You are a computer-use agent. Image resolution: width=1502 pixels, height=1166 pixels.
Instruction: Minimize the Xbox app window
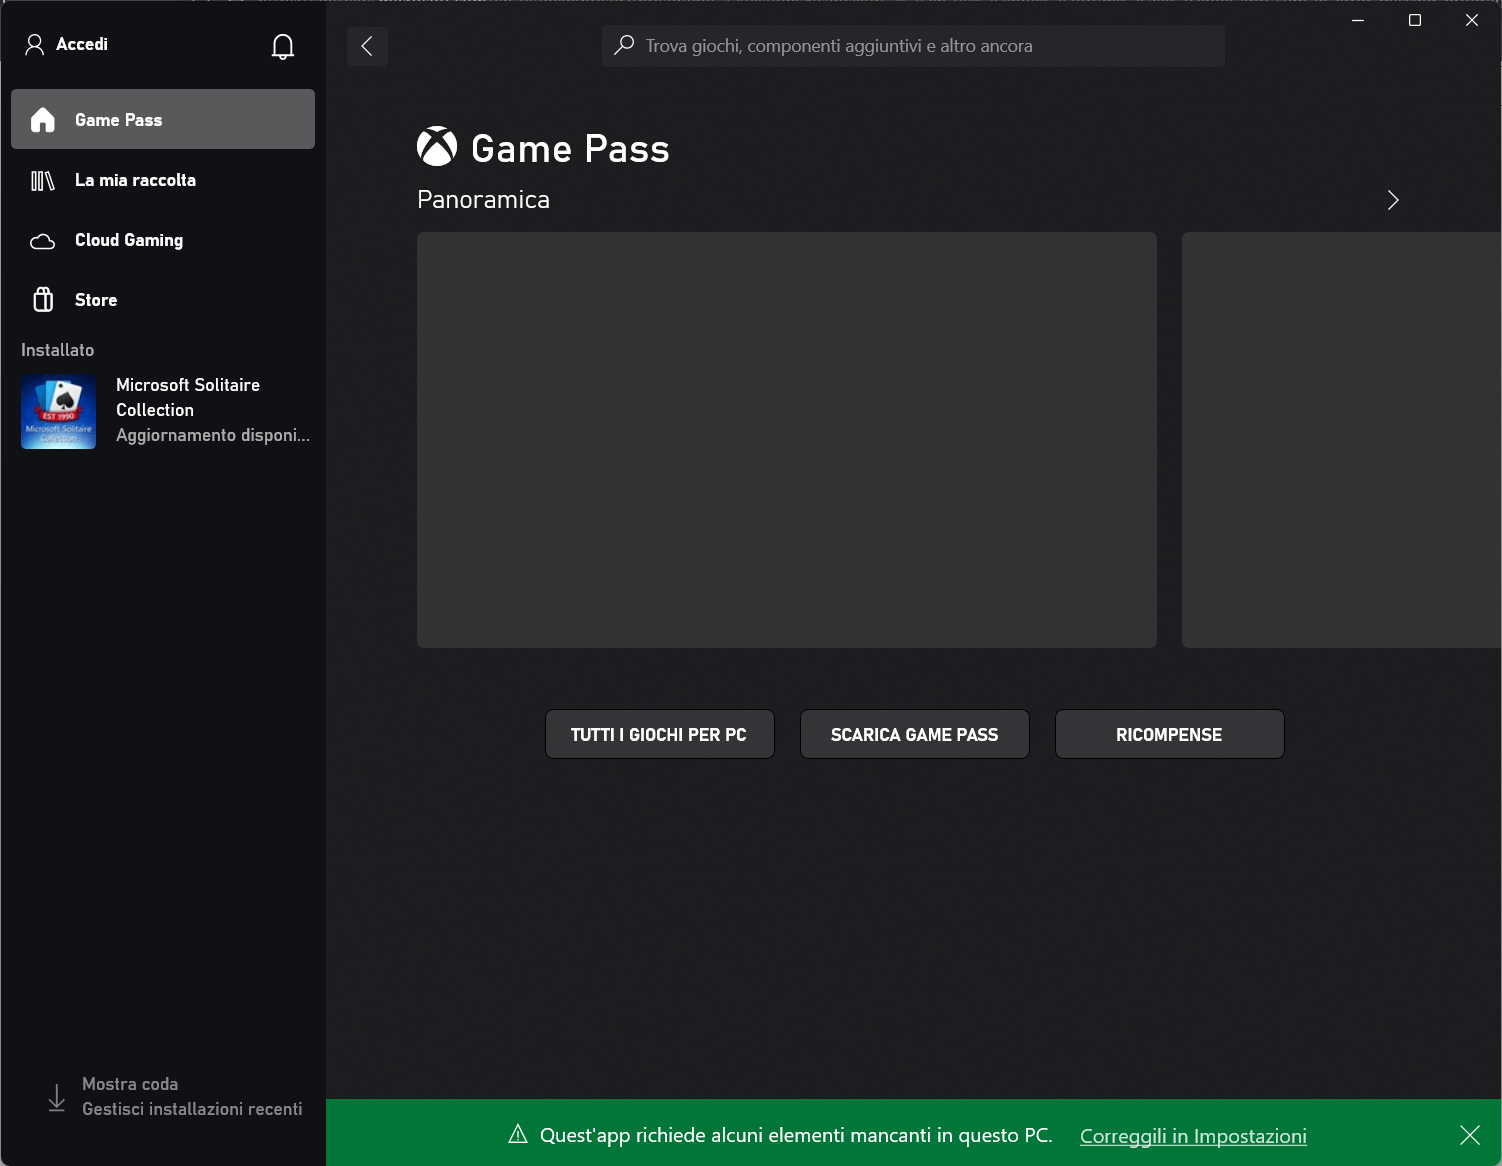pyautogui.click(x=1358, y=20)
